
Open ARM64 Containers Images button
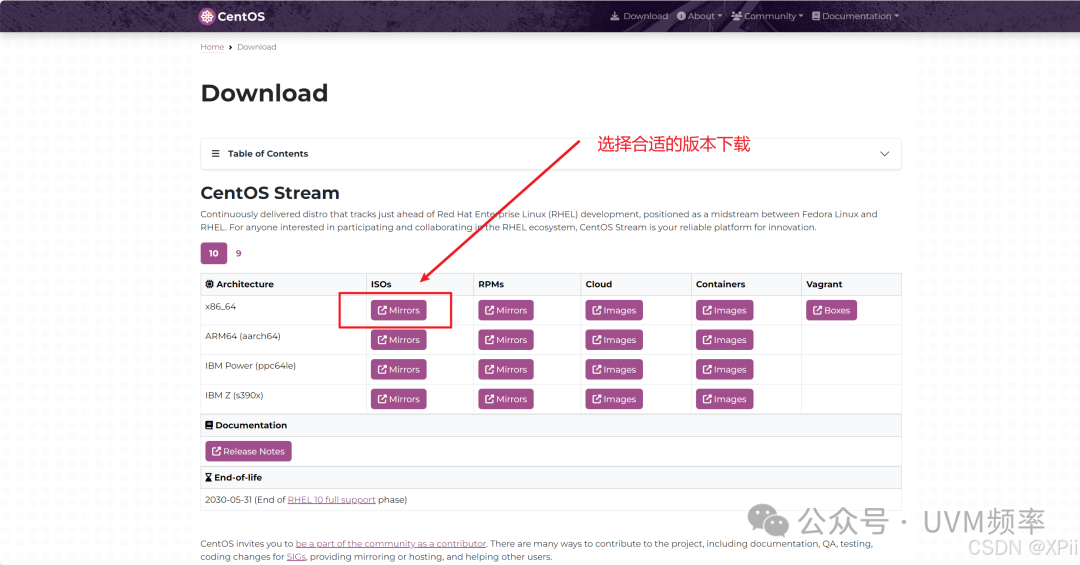724,340
